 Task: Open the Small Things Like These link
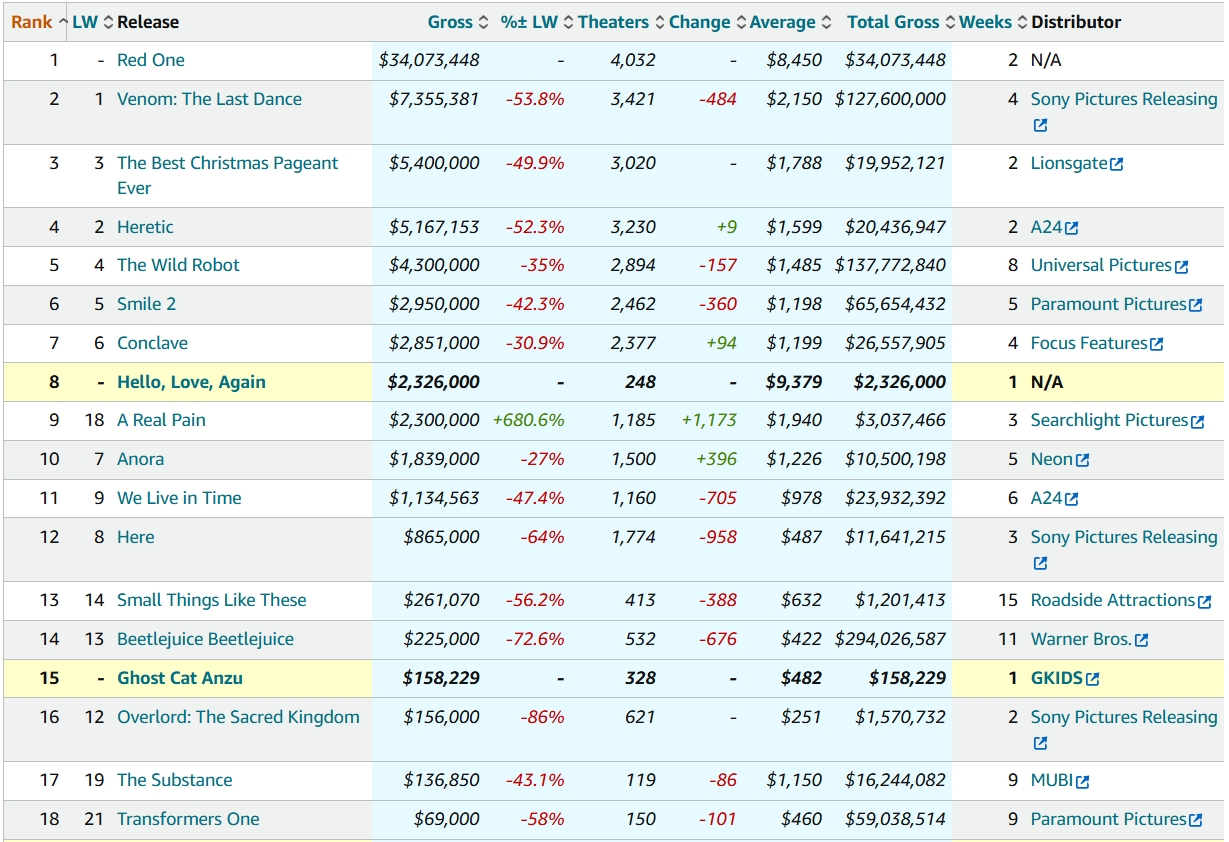(x=212, y=600)
